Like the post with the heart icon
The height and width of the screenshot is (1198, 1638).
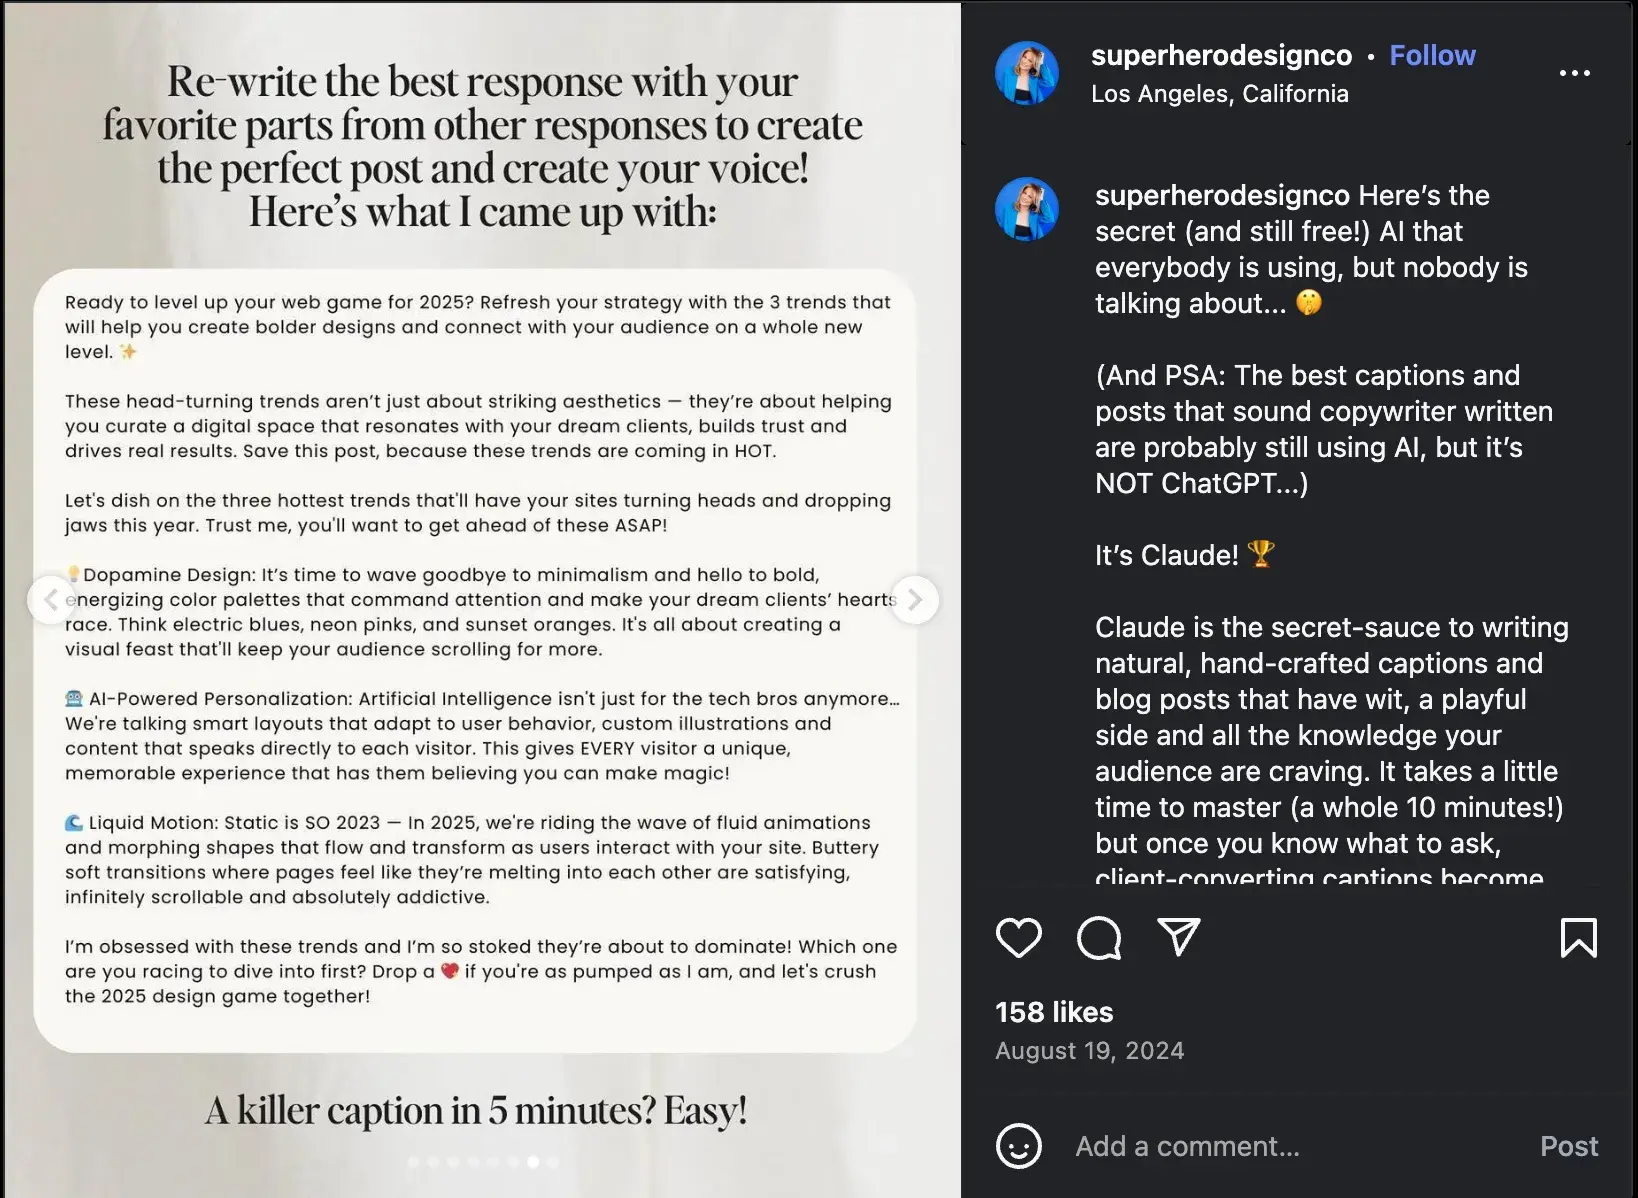(x=1018, y=937)
